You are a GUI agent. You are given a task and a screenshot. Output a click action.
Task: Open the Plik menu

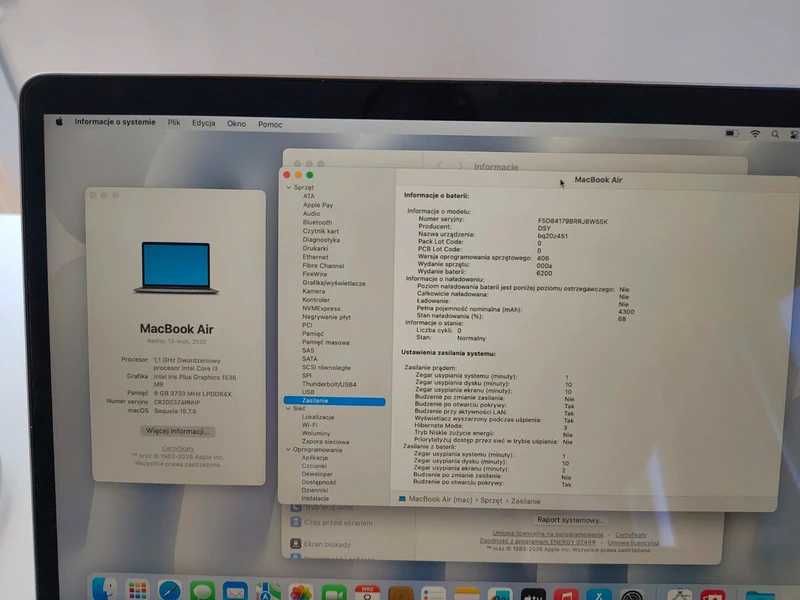point(174,123)
